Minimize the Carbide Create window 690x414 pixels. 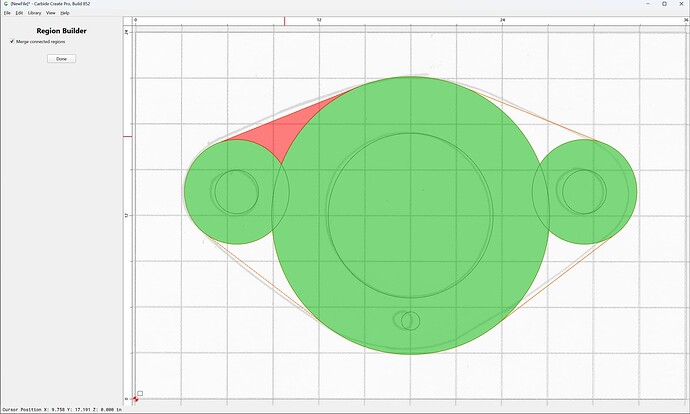click(648, 4)
